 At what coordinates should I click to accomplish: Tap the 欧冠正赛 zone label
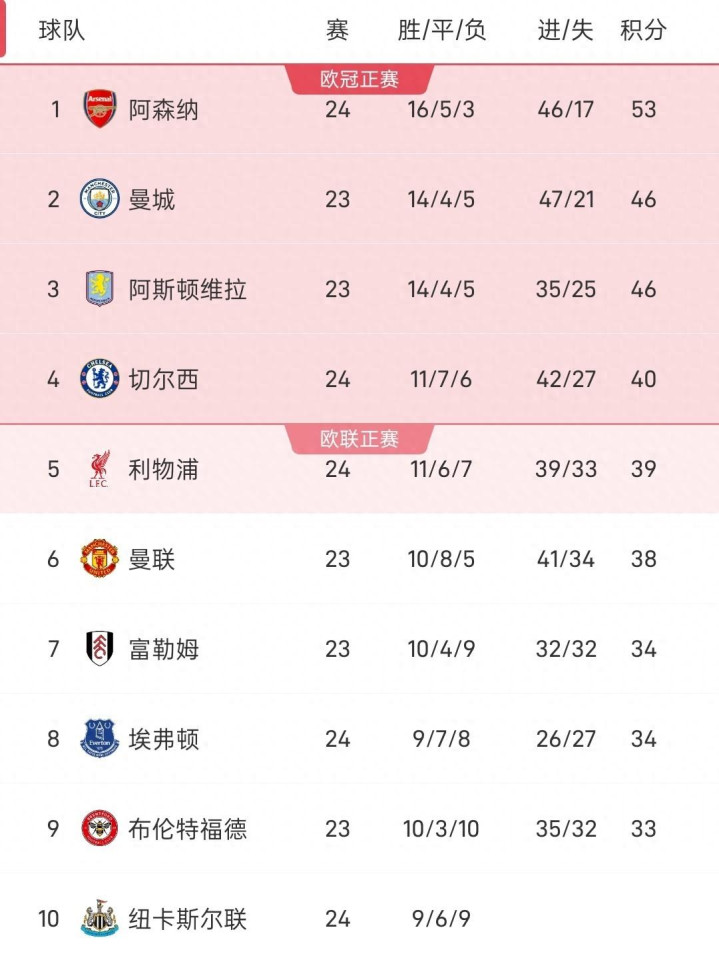tap(360, 79)
